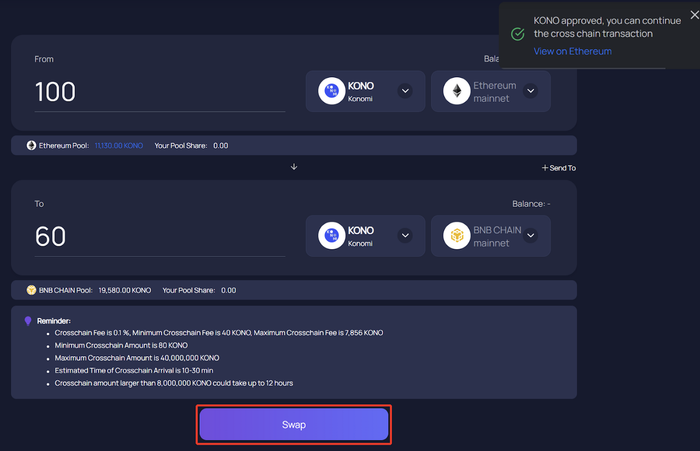
Task: Click the purple Reminder pin icon
Action: (x=28, y=321)
